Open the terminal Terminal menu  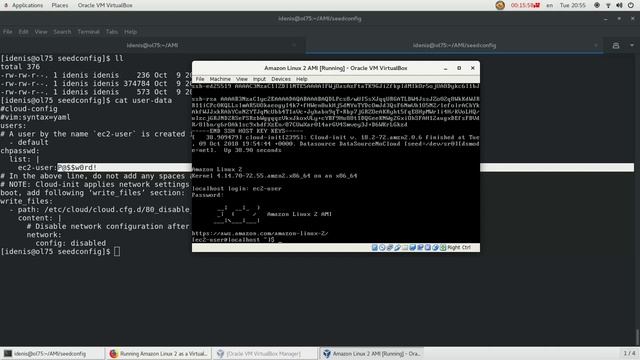[x=88, y=31]
